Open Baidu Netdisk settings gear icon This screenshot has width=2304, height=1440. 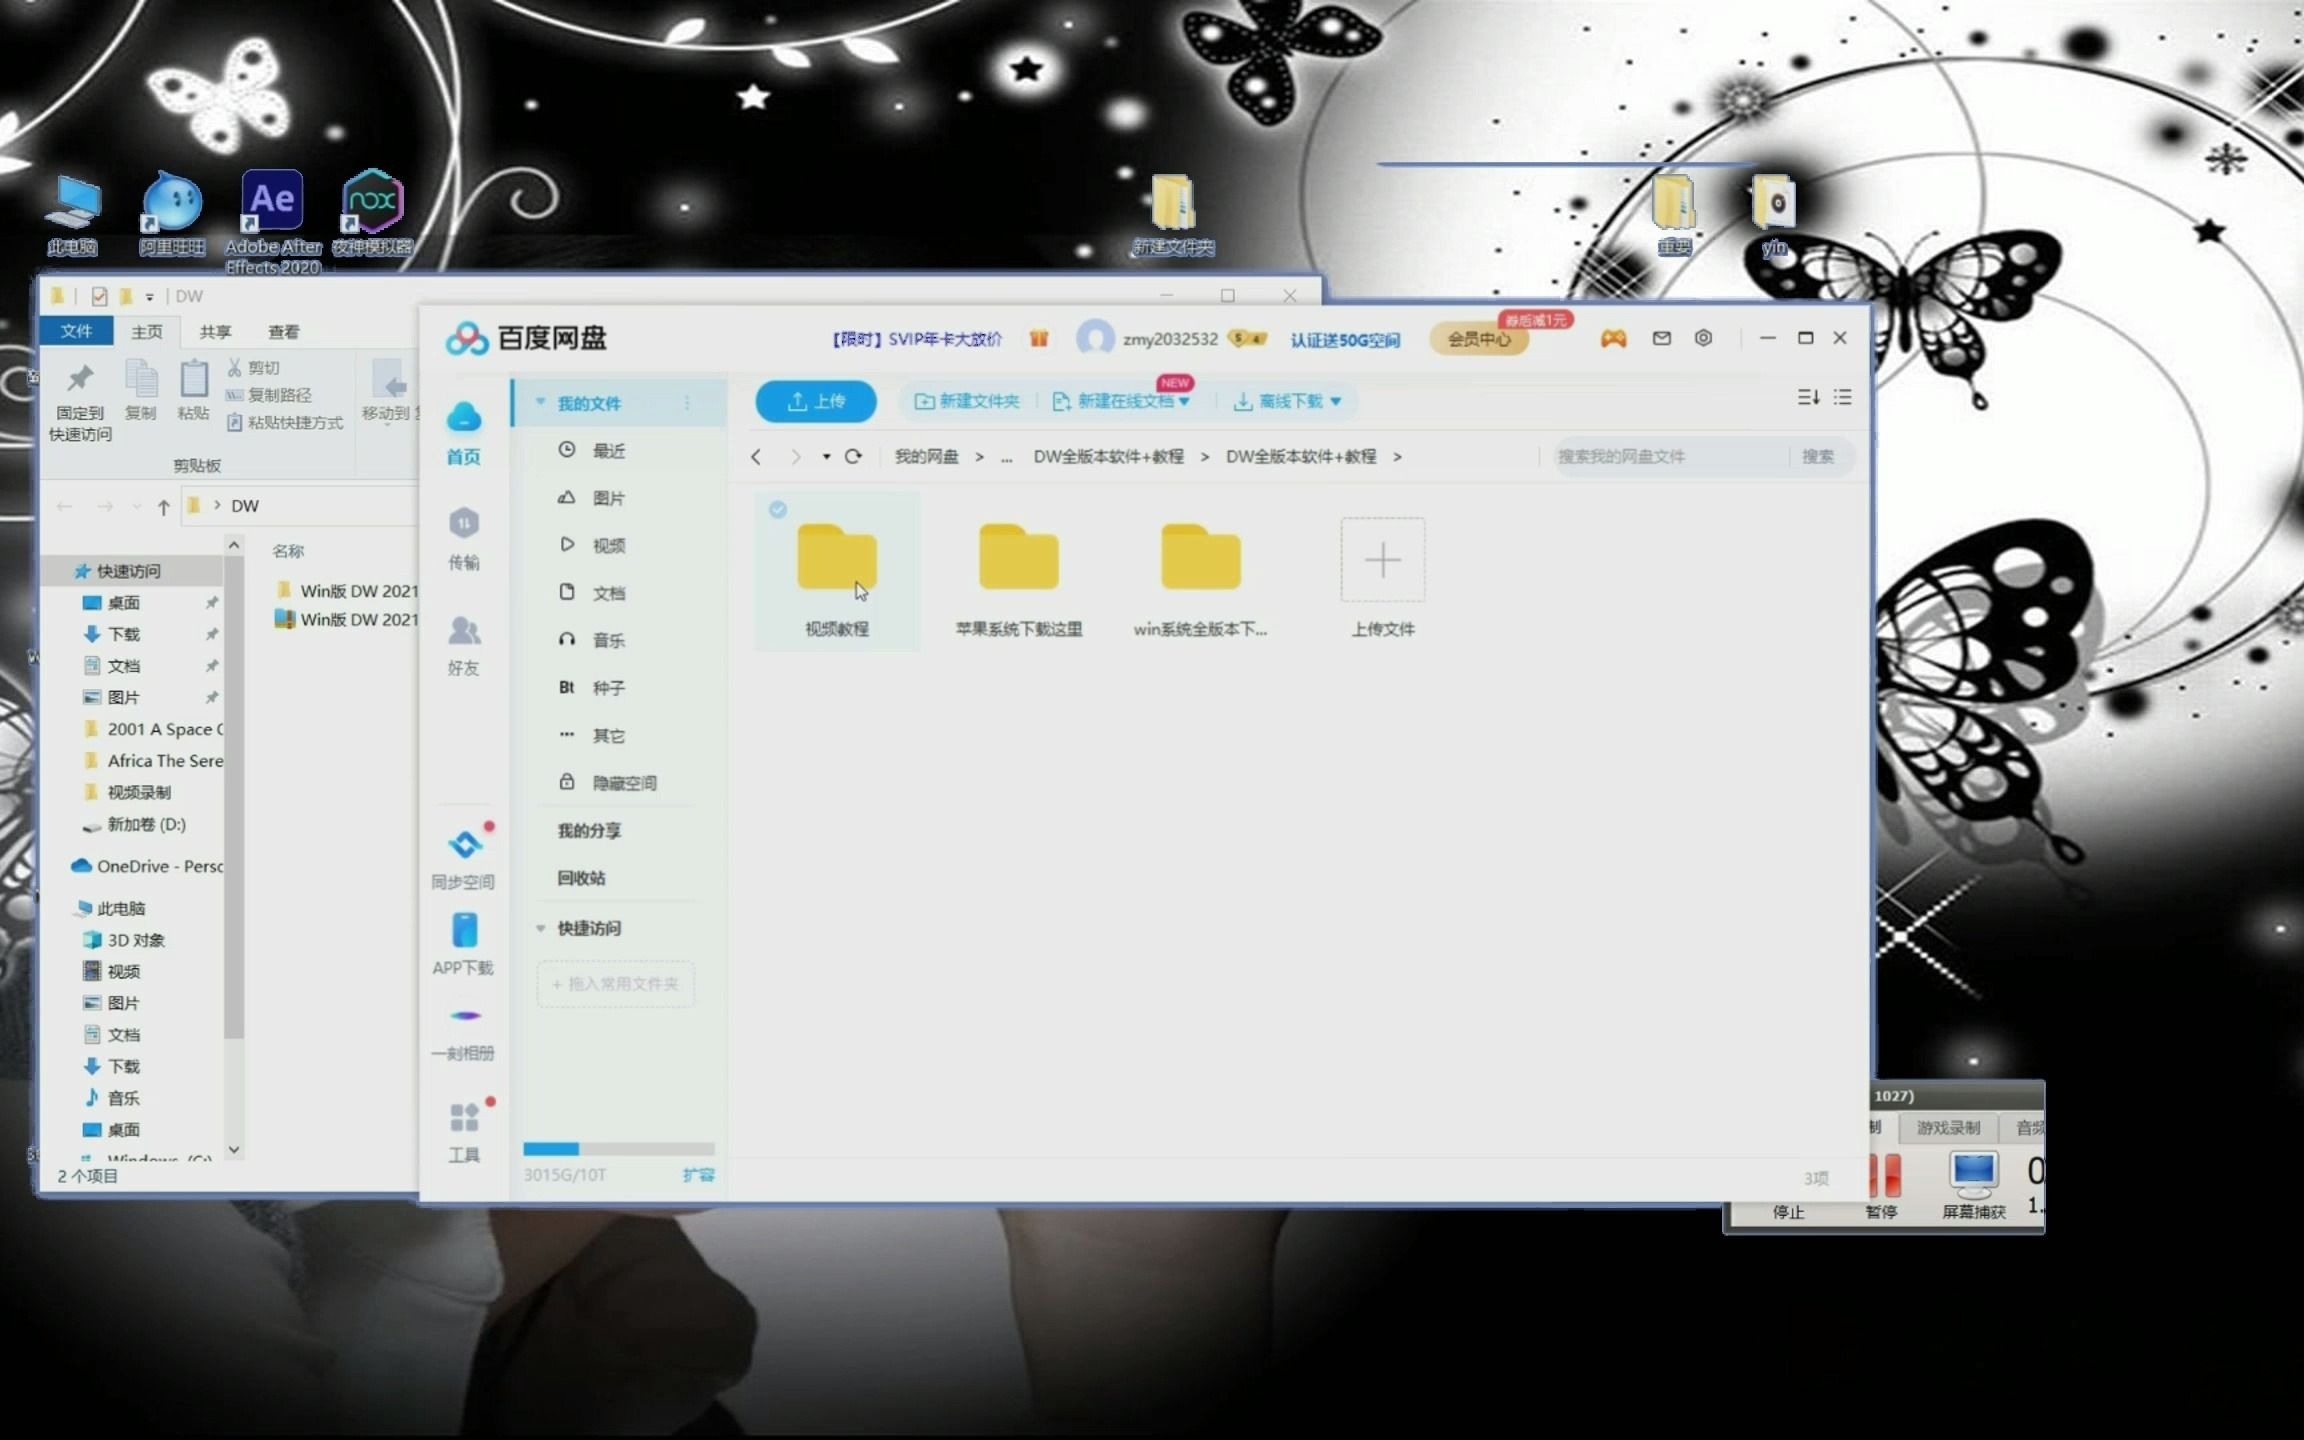point(1703,338)
